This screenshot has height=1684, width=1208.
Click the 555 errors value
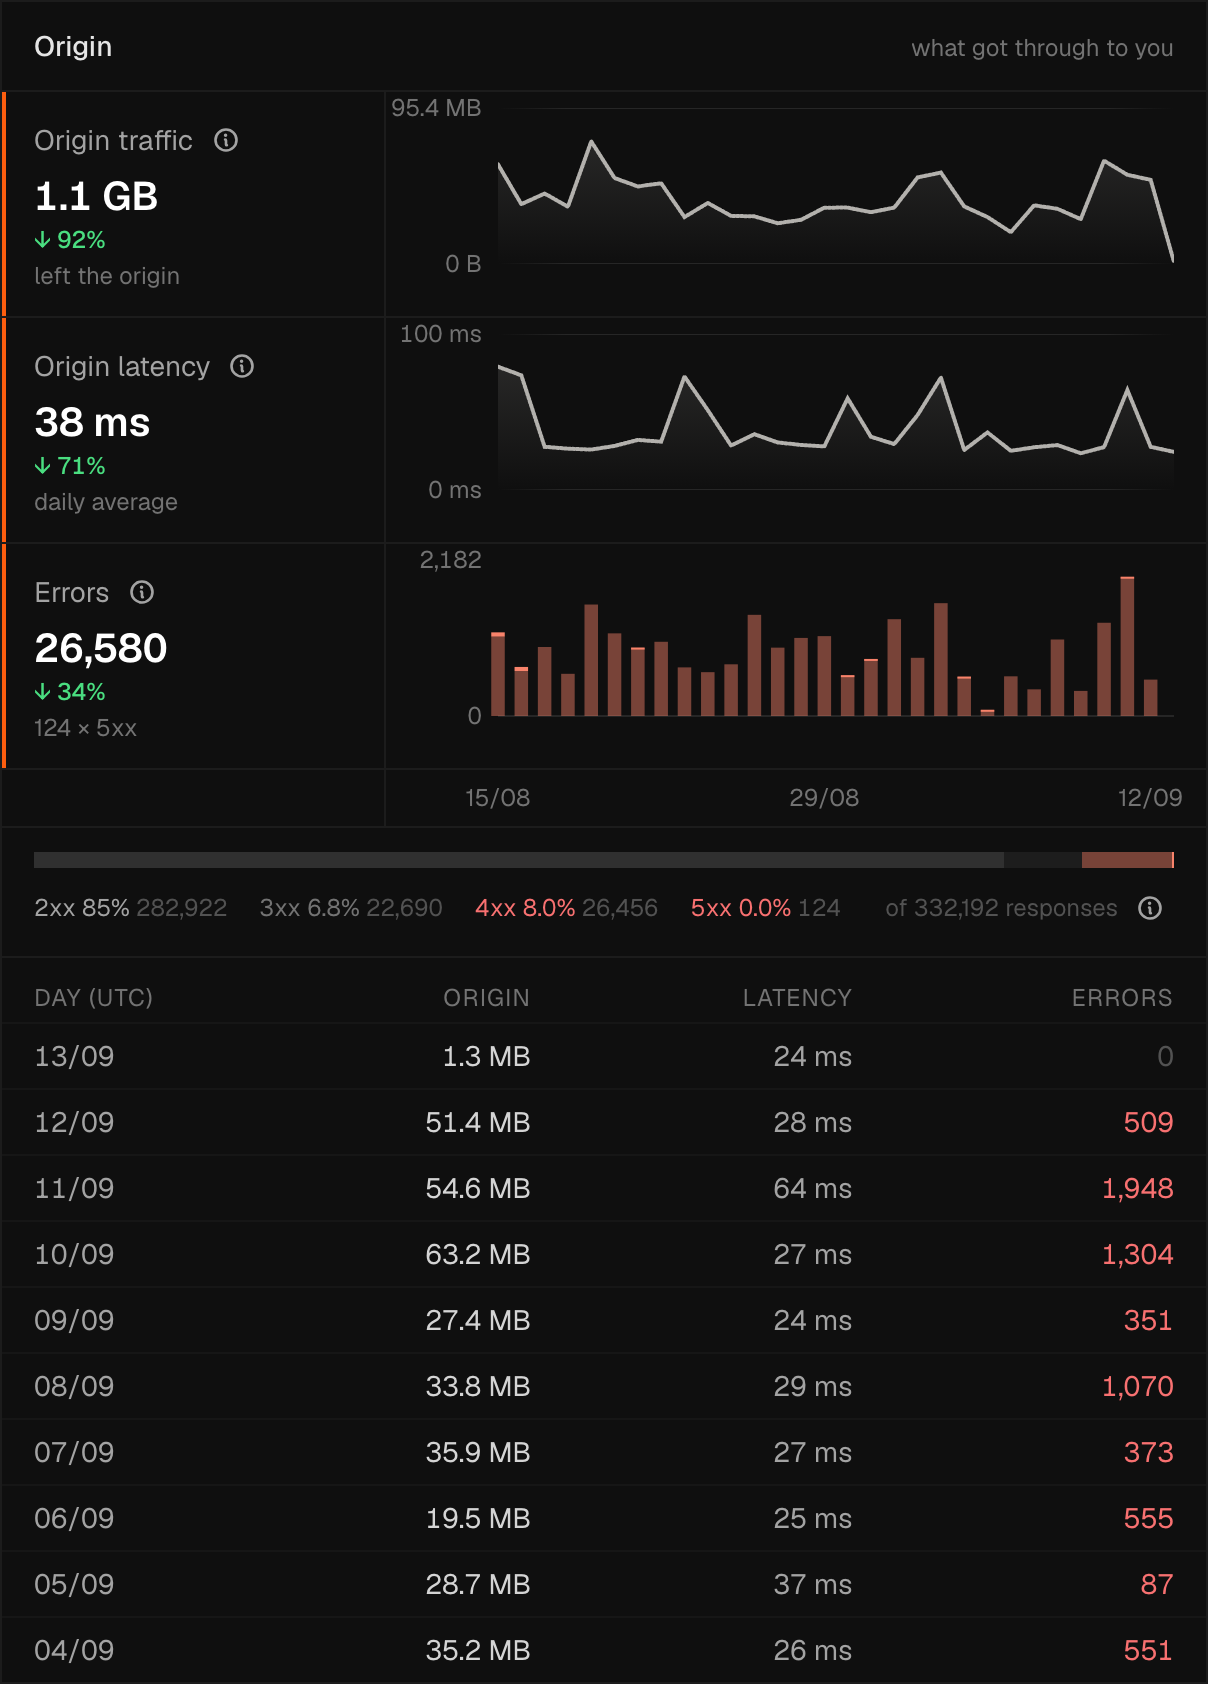click(x=1148, y=1518)
